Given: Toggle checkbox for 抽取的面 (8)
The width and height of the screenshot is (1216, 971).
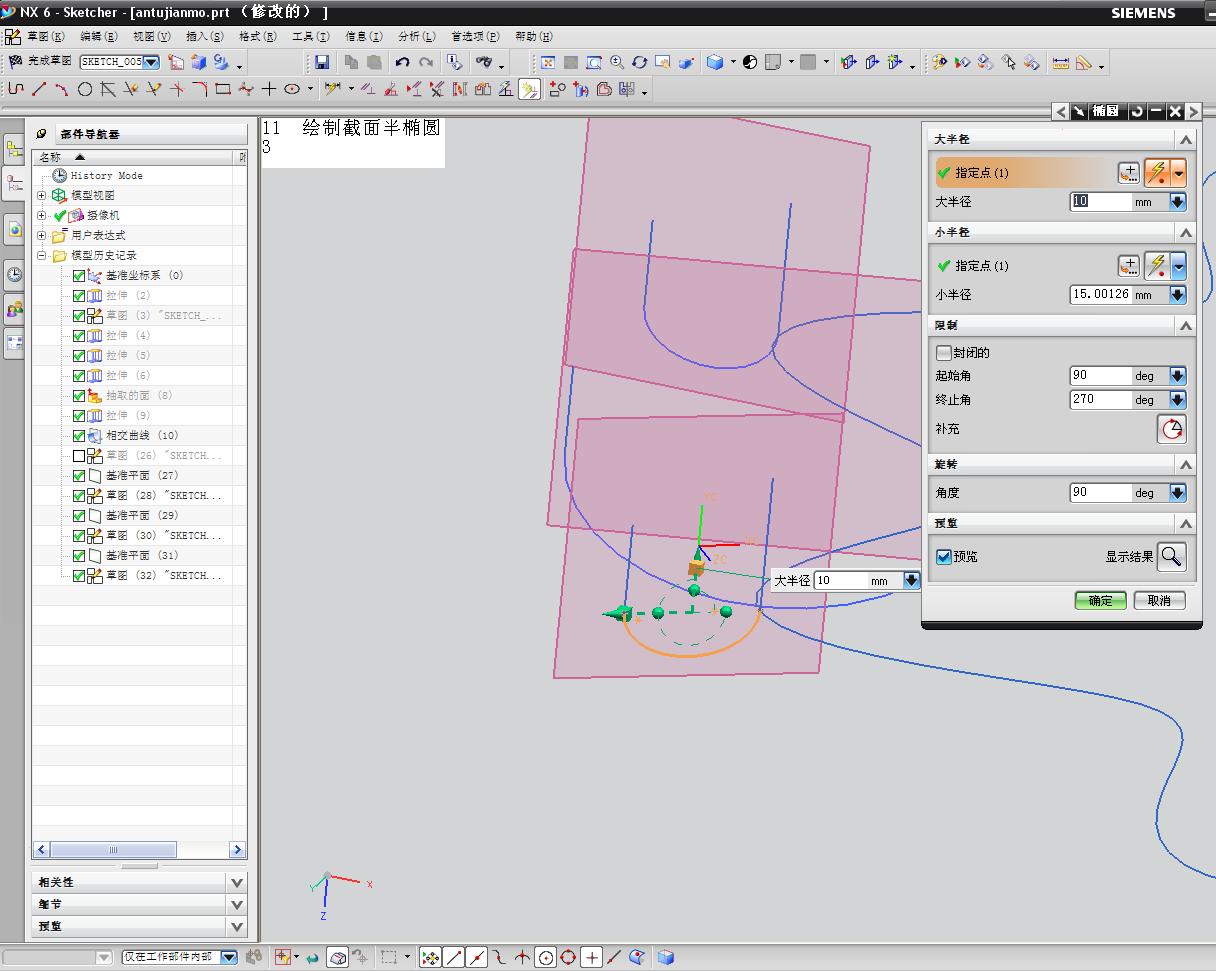Looking at the screenshot, I should (79, 396).
